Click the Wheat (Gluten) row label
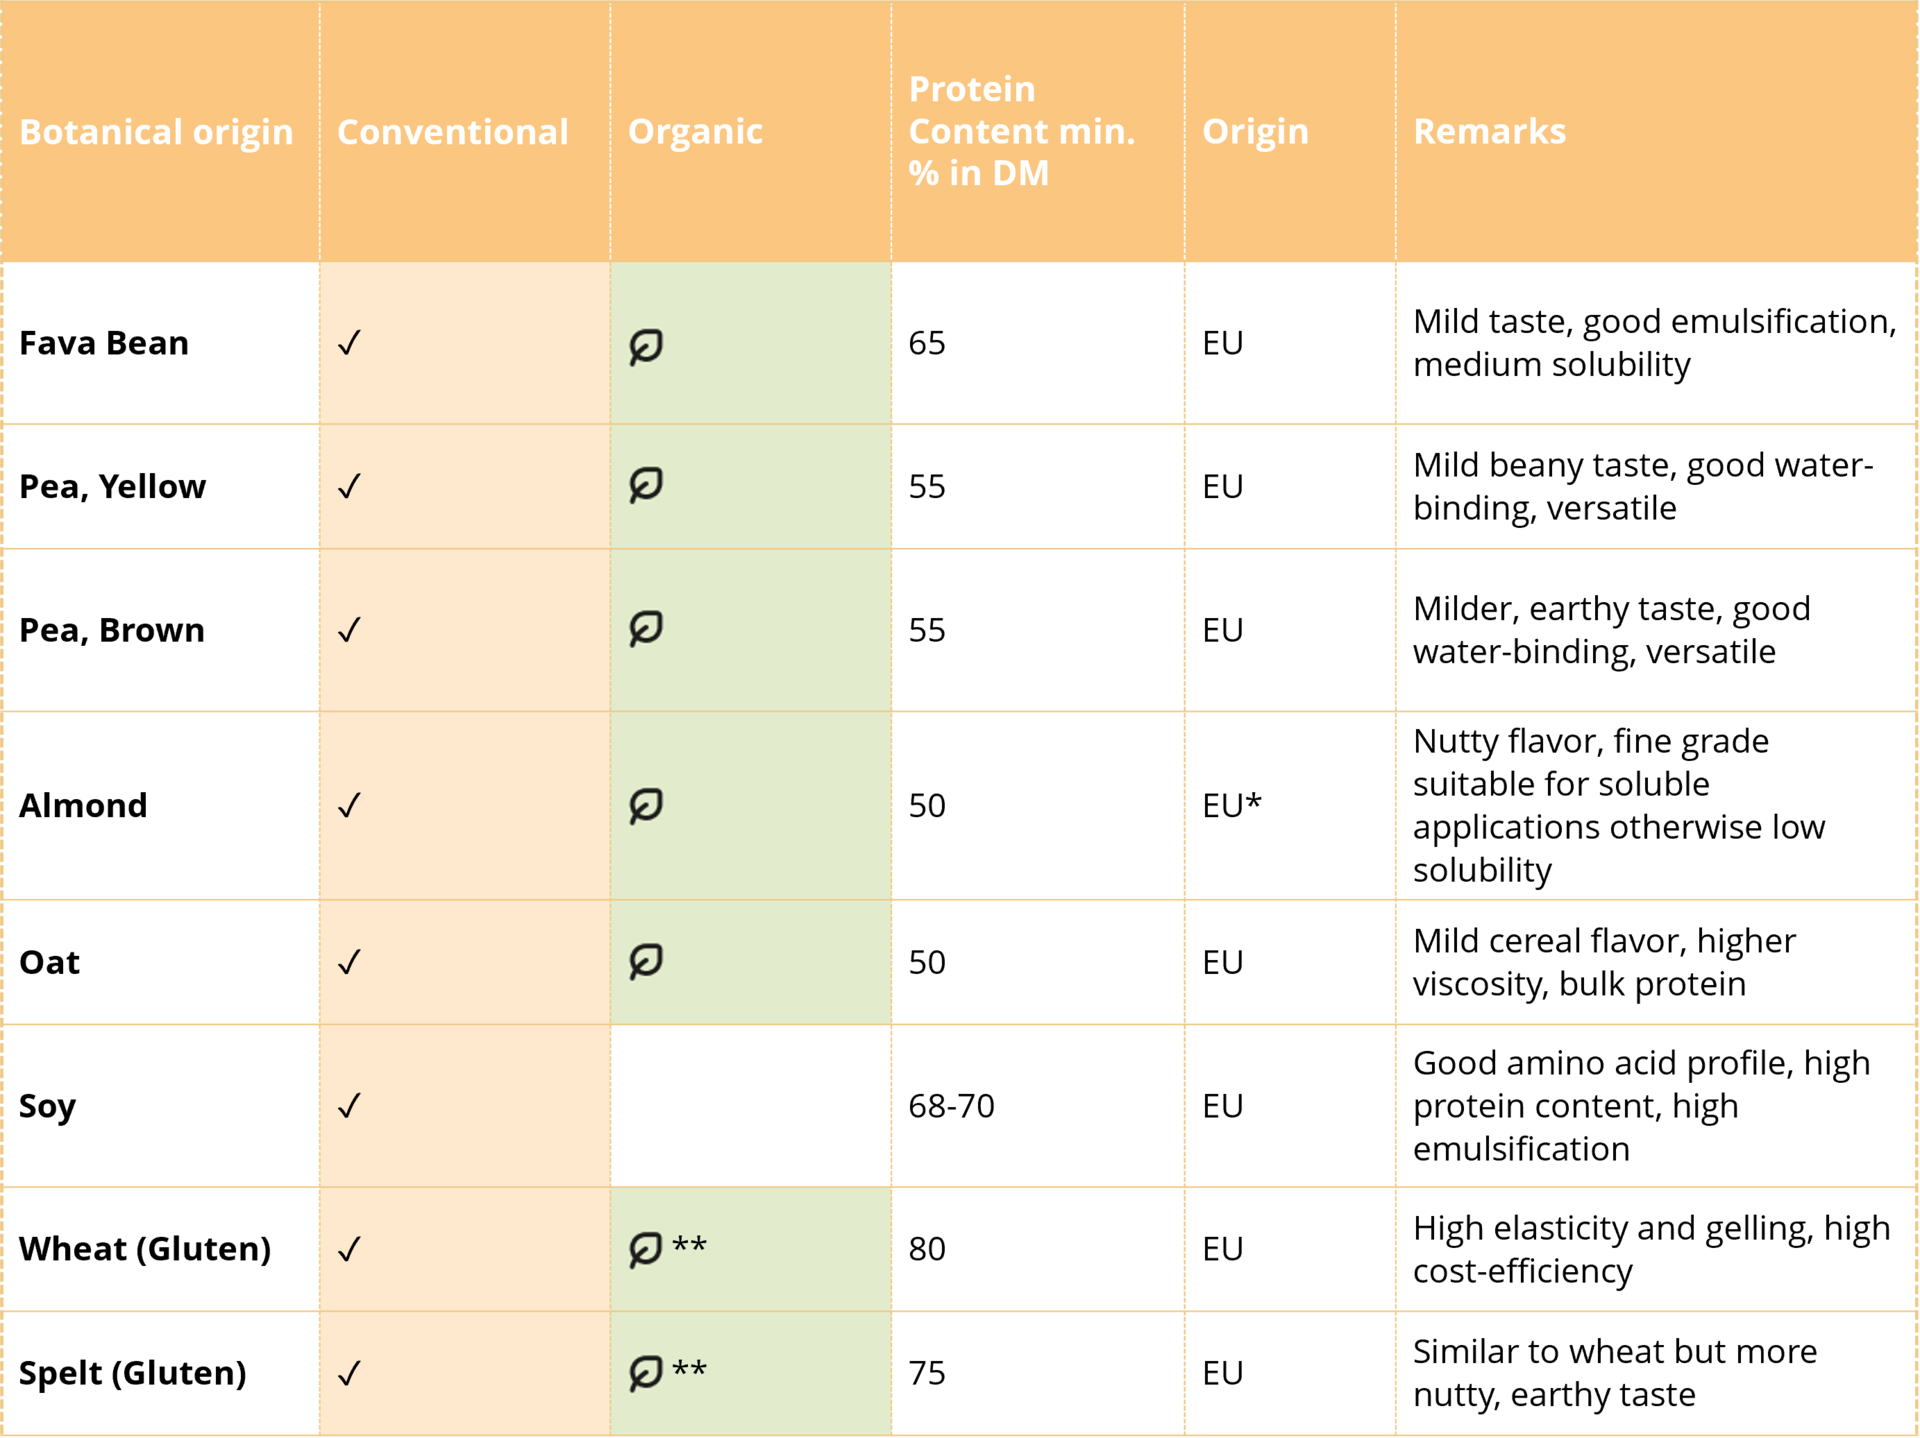The image size is (1920, 1438). pyautogui.click(x=145, y=1248)
